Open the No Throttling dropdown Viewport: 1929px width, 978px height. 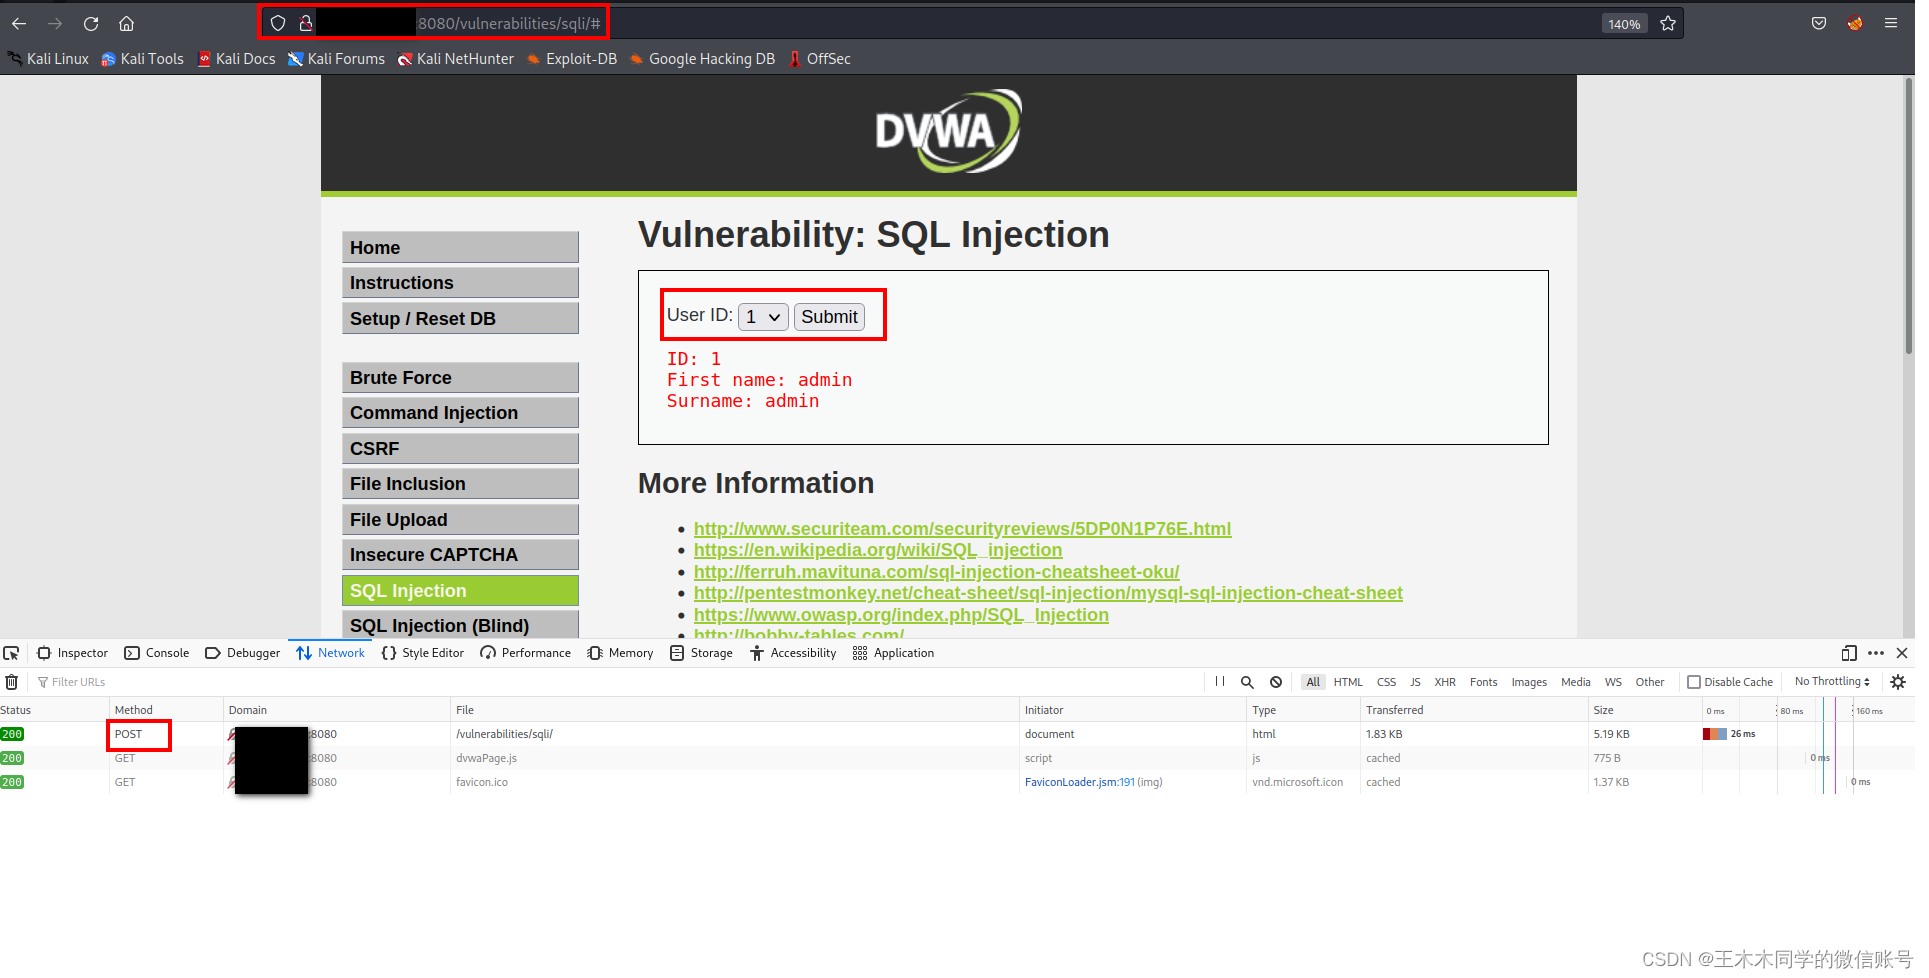[1832, 682]
